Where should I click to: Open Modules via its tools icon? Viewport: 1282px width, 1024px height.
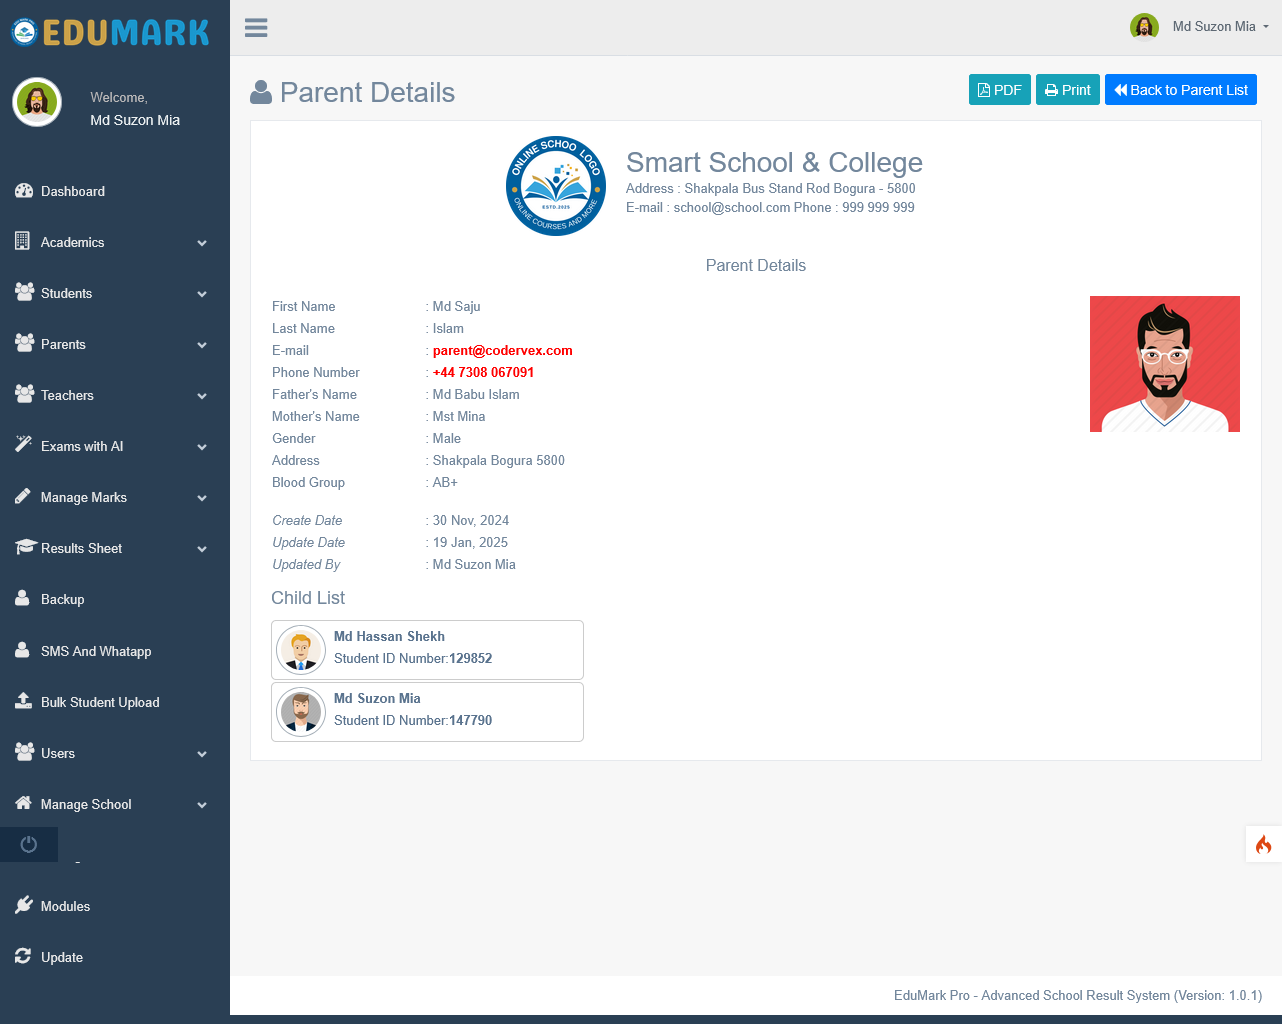[22, 906]
